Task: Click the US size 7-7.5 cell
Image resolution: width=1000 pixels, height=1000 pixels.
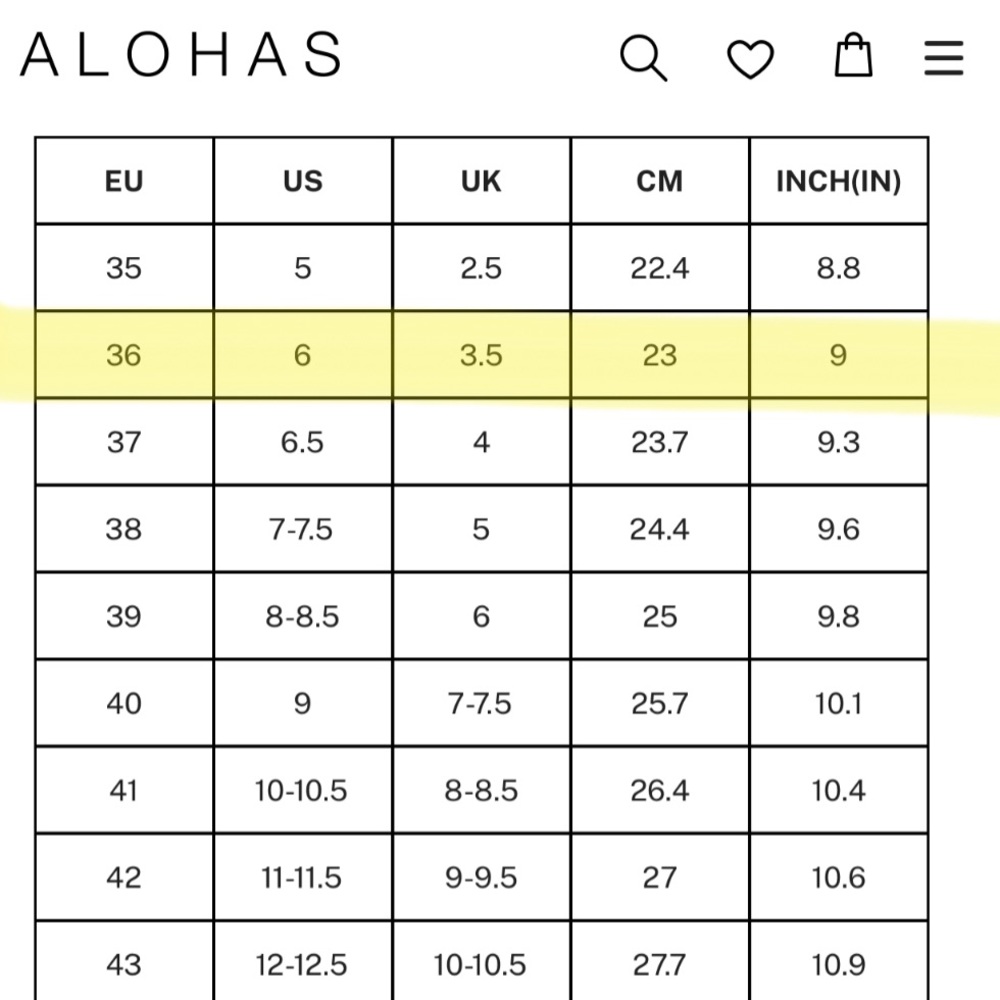Action: click(x=303, y=529)
